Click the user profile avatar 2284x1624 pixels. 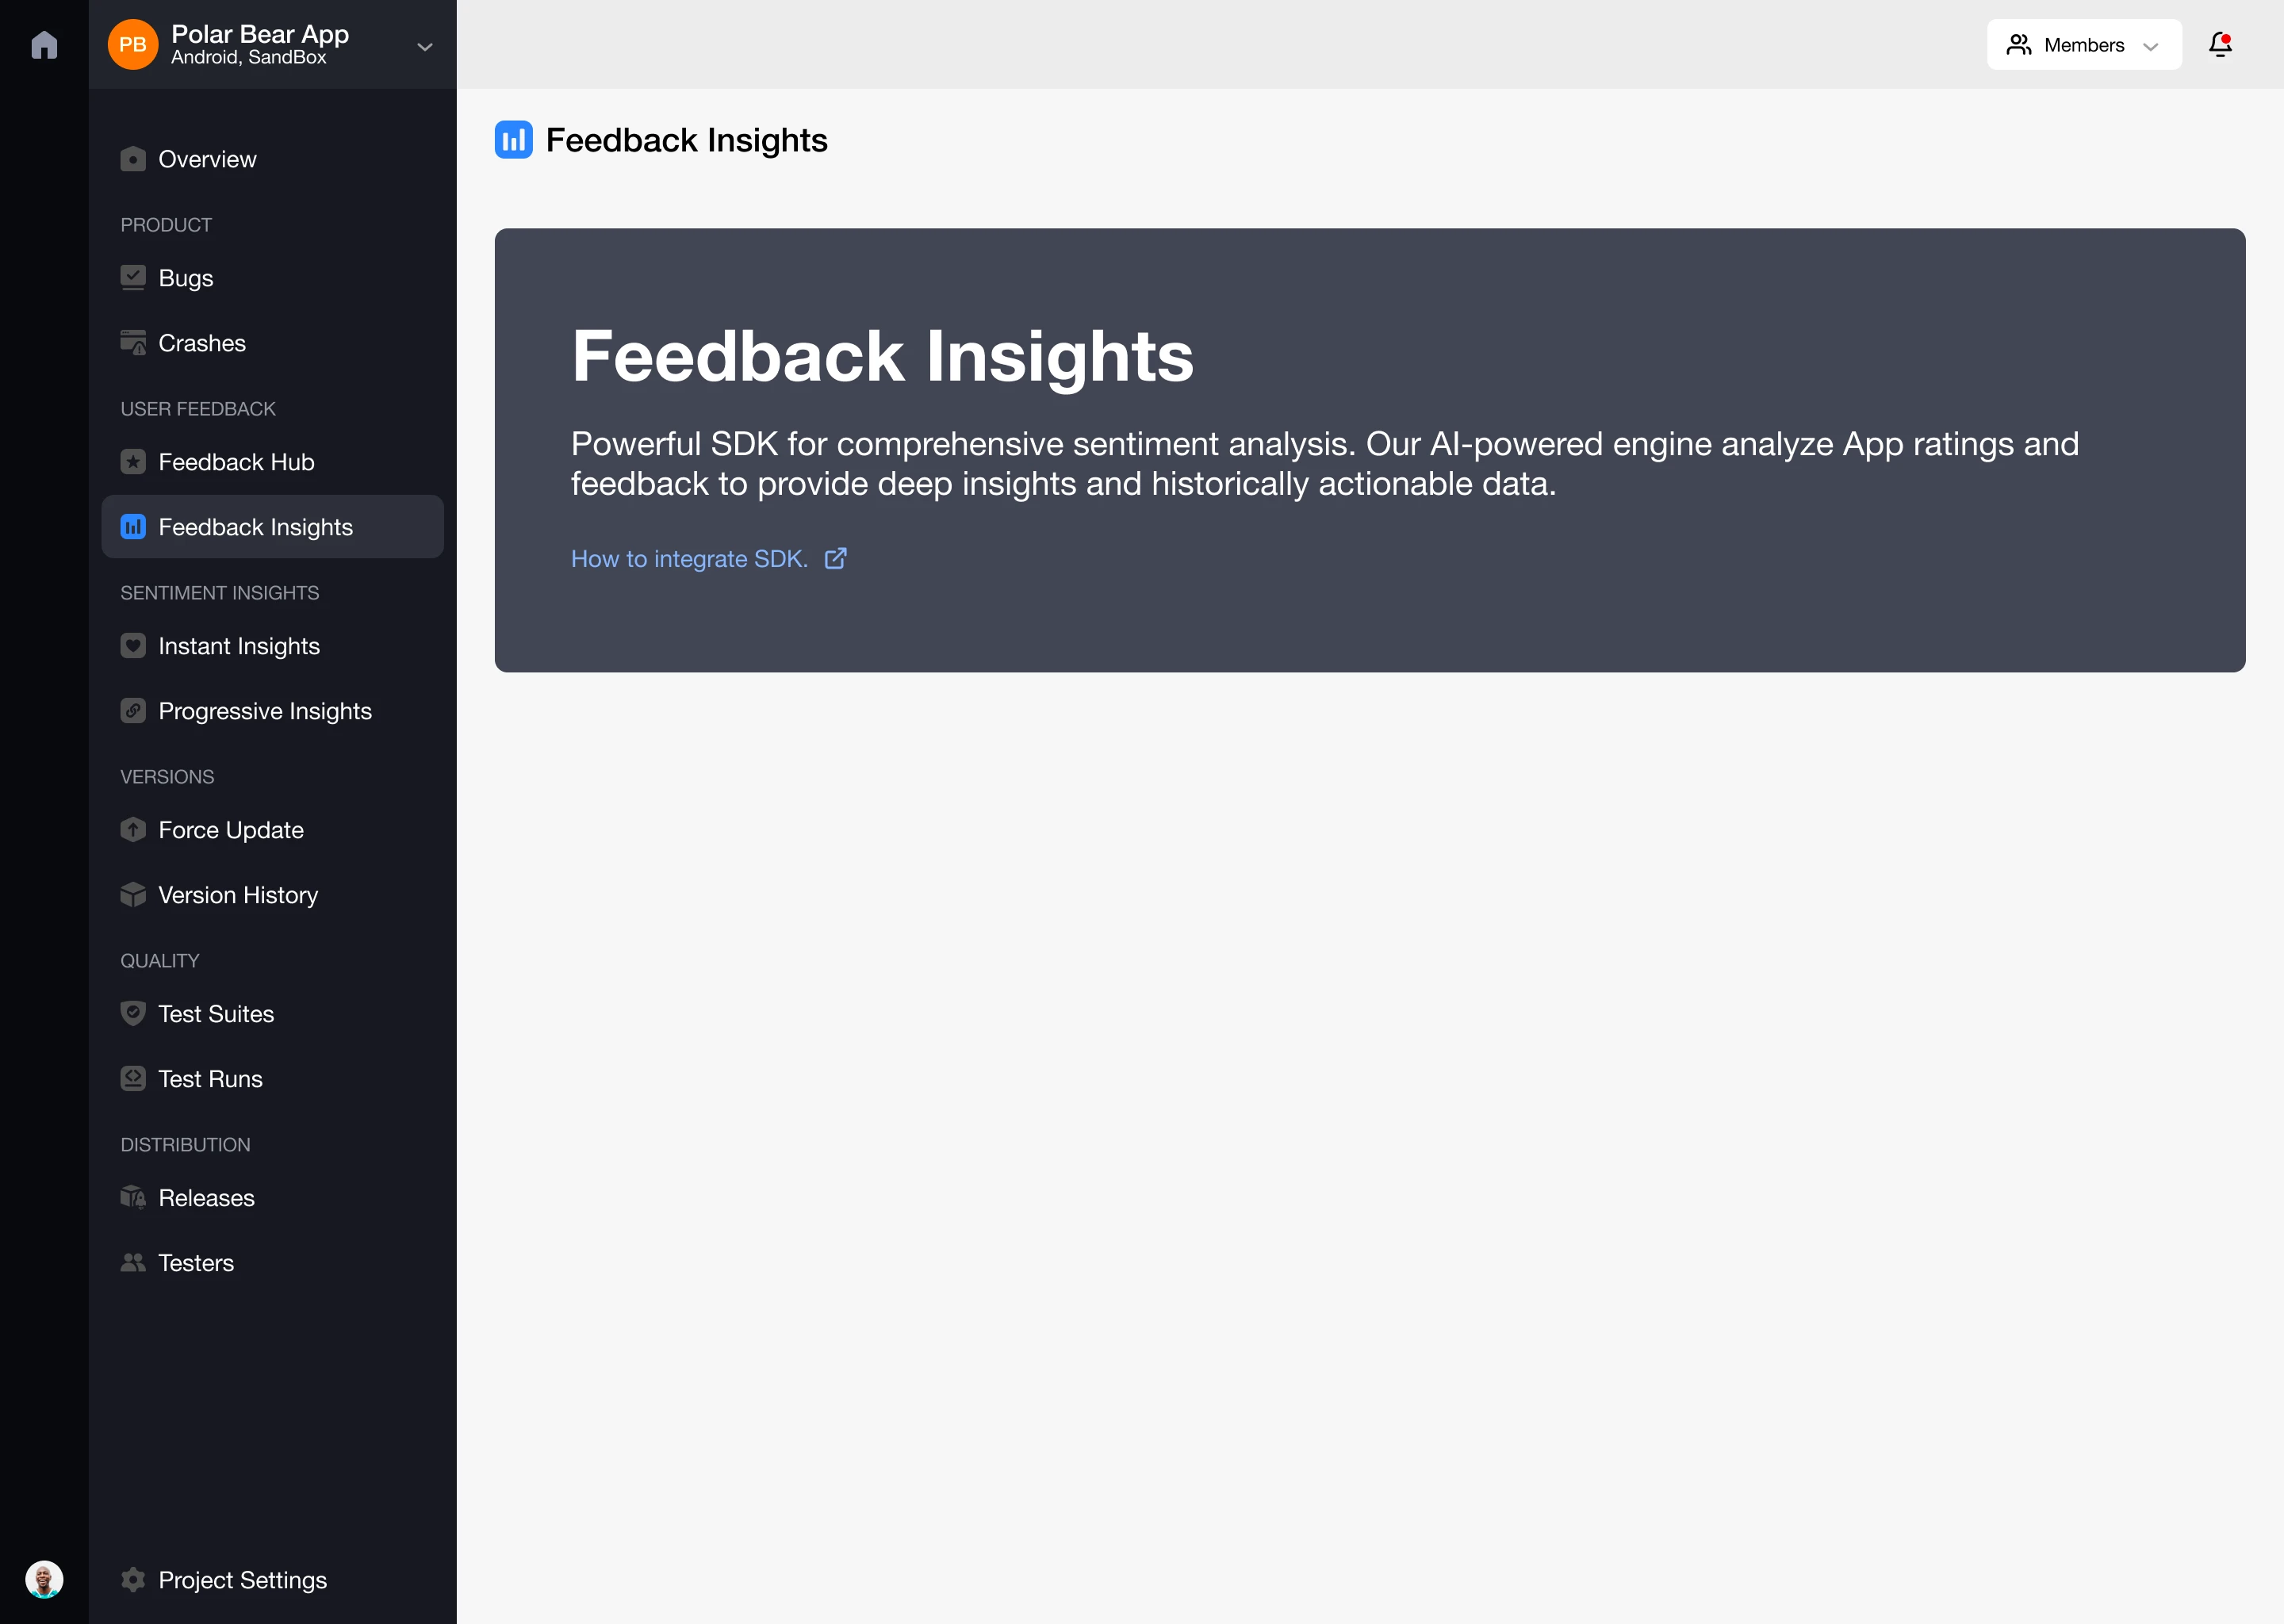pos(44,1580)
